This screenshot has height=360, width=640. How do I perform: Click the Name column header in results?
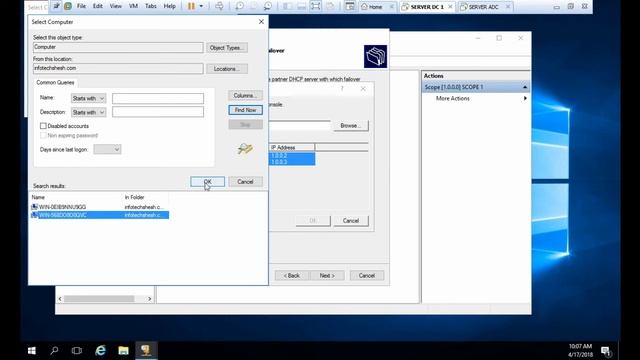[x=76, y=197]
